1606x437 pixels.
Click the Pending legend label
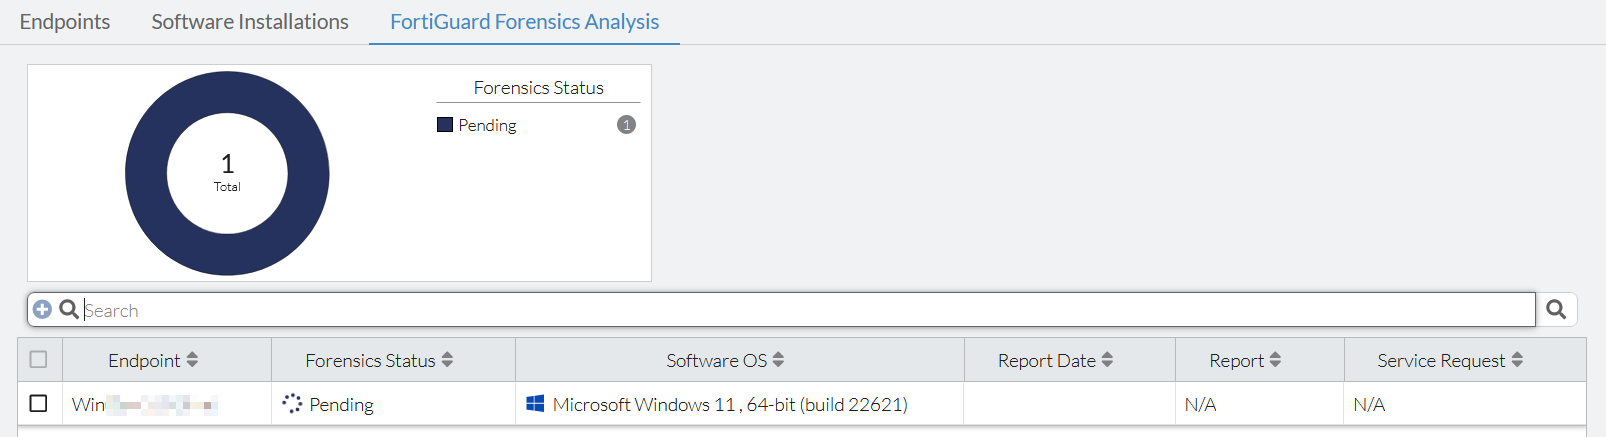point(487,125)
